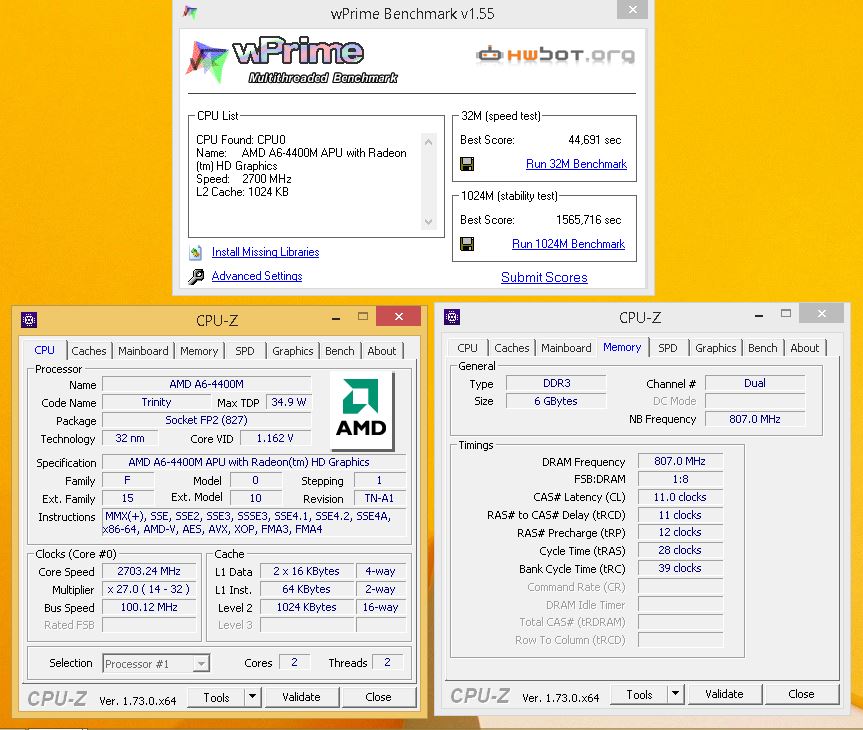Click the 1024M best score 1565,716 sec
This screenshot has width=863, height=730.
[x=588, y=220]
